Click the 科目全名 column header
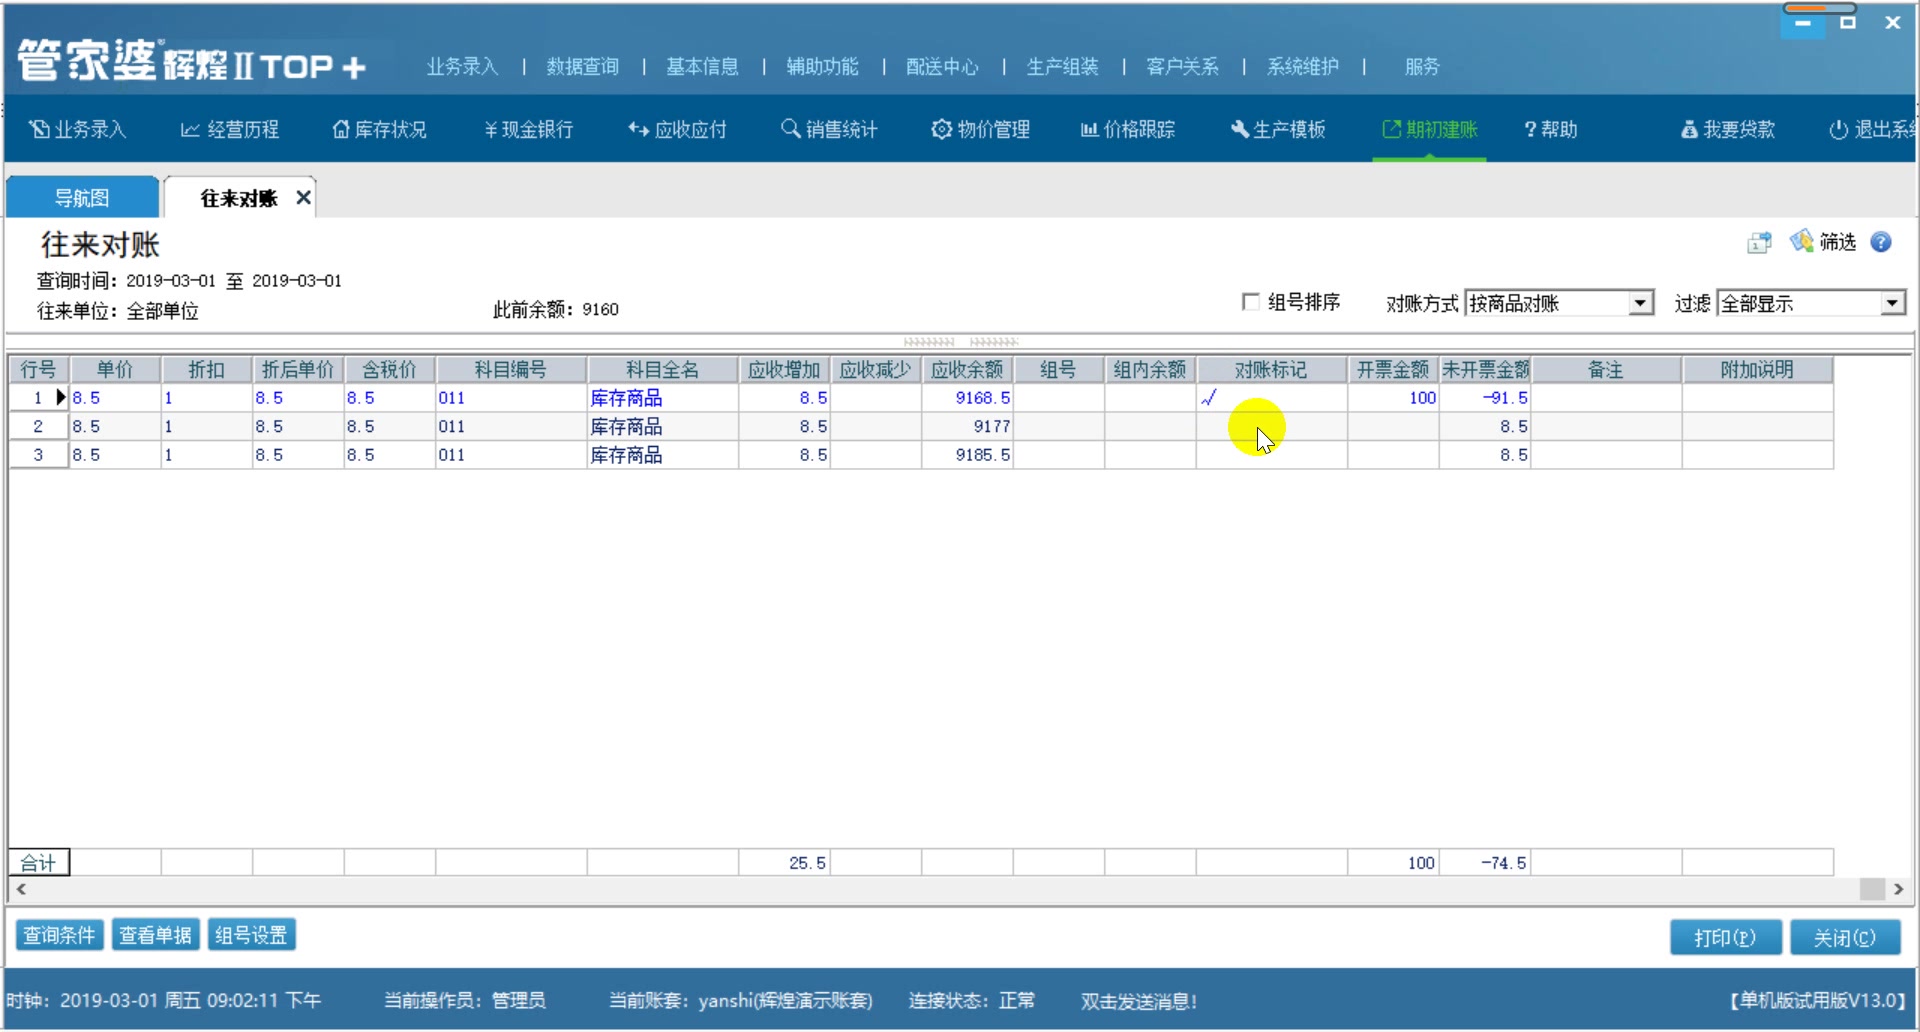This screenshot has width=1920, height=1032. coord(662,370)
